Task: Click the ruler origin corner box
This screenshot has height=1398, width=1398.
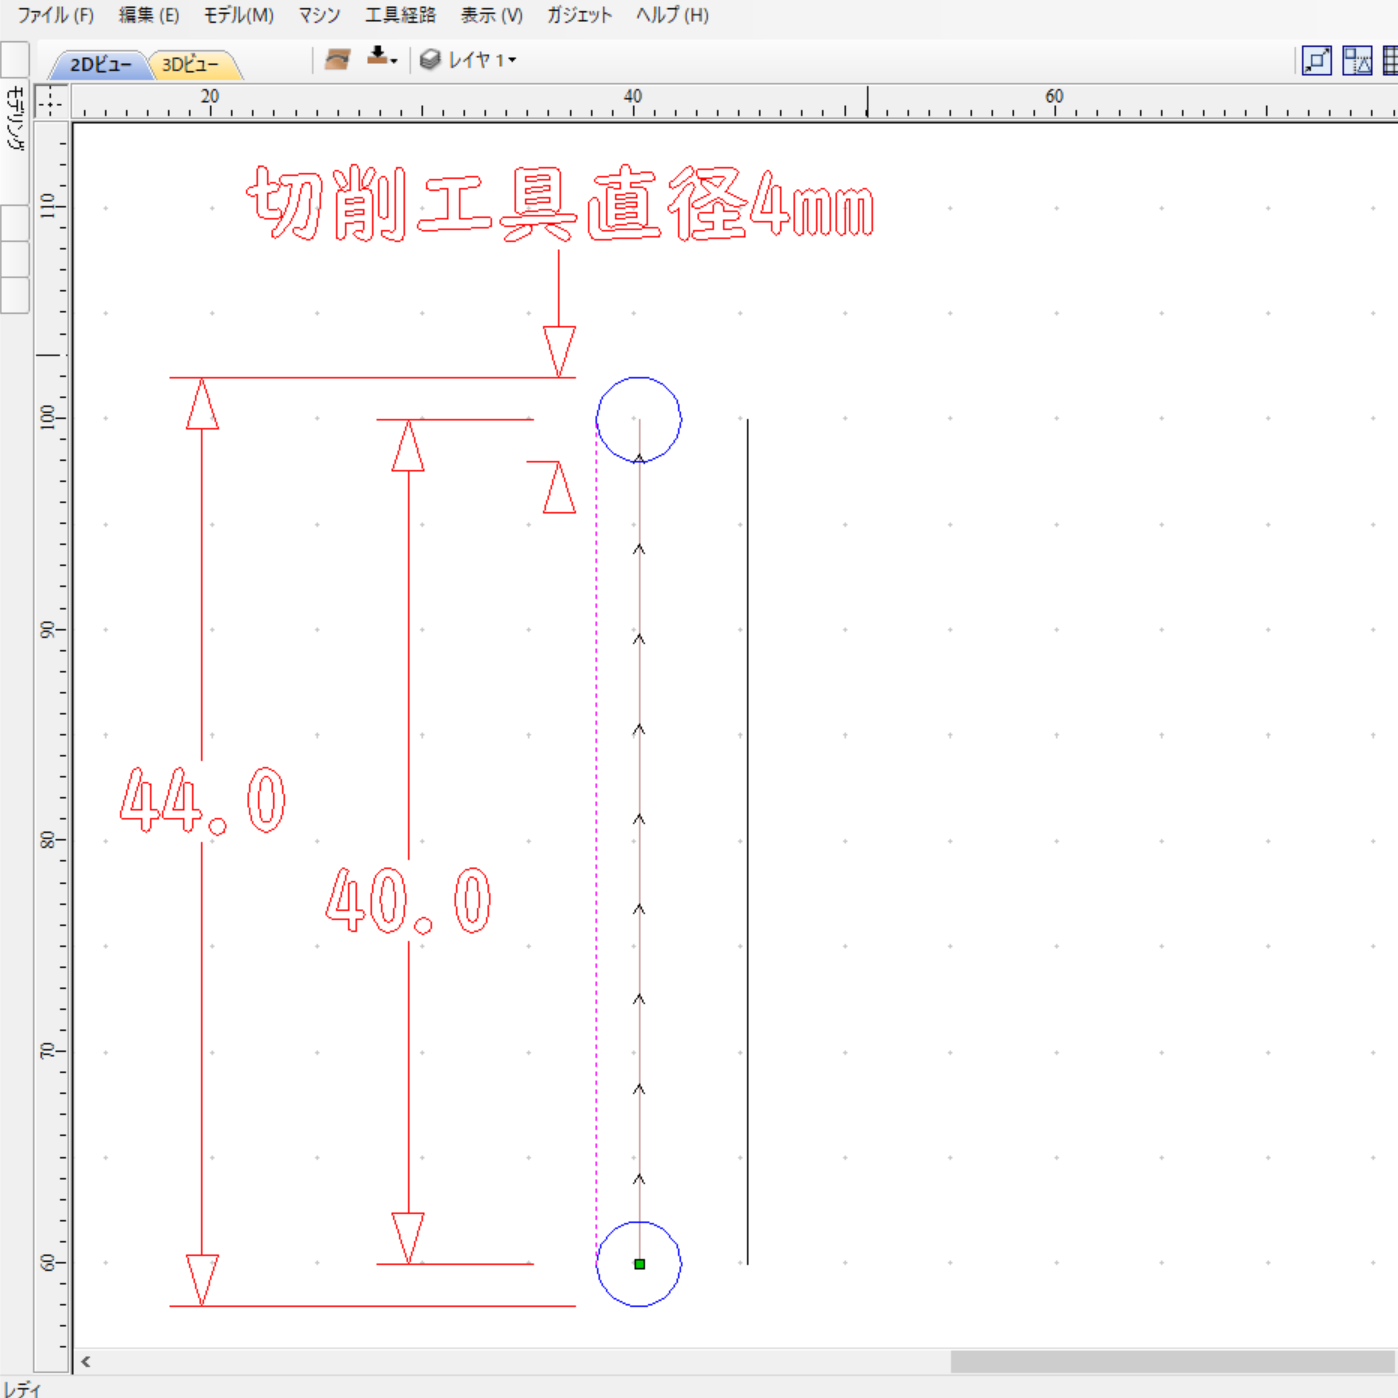Action: click(x=51, y=101)
